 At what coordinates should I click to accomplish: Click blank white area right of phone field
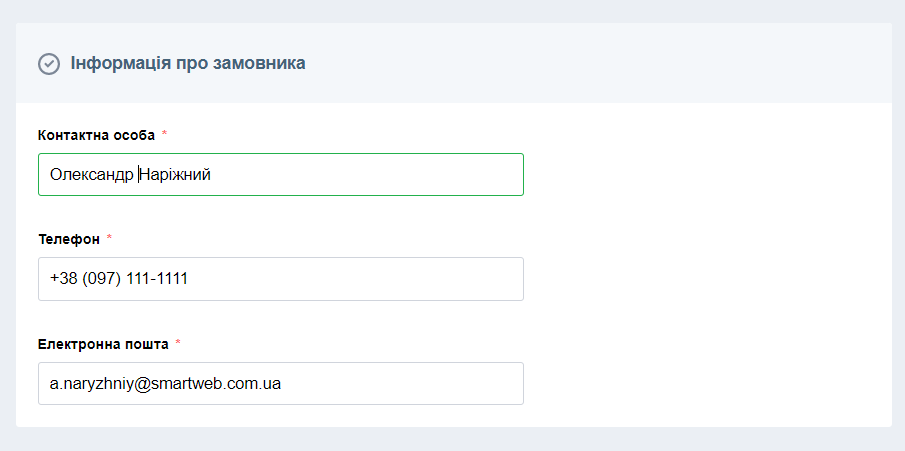pyautogui.click(x=700, y=279)
